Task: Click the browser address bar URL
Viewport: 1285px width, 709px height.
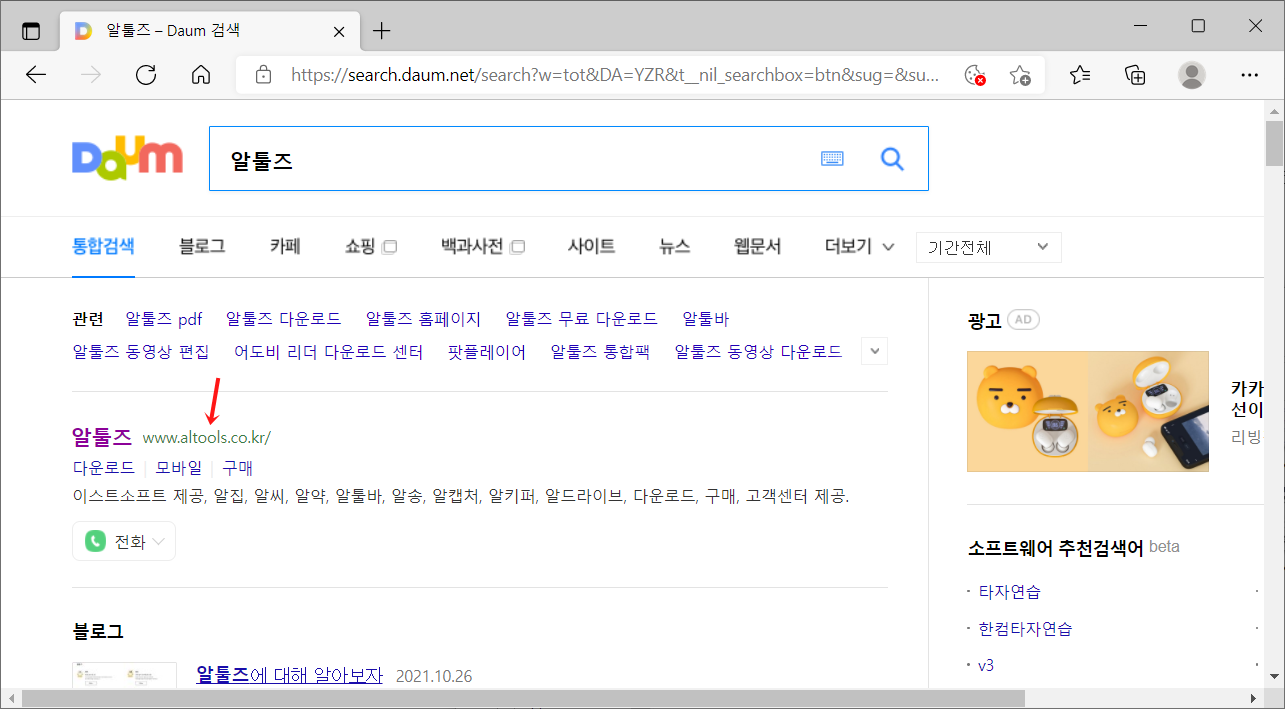Action: point(615,75)
